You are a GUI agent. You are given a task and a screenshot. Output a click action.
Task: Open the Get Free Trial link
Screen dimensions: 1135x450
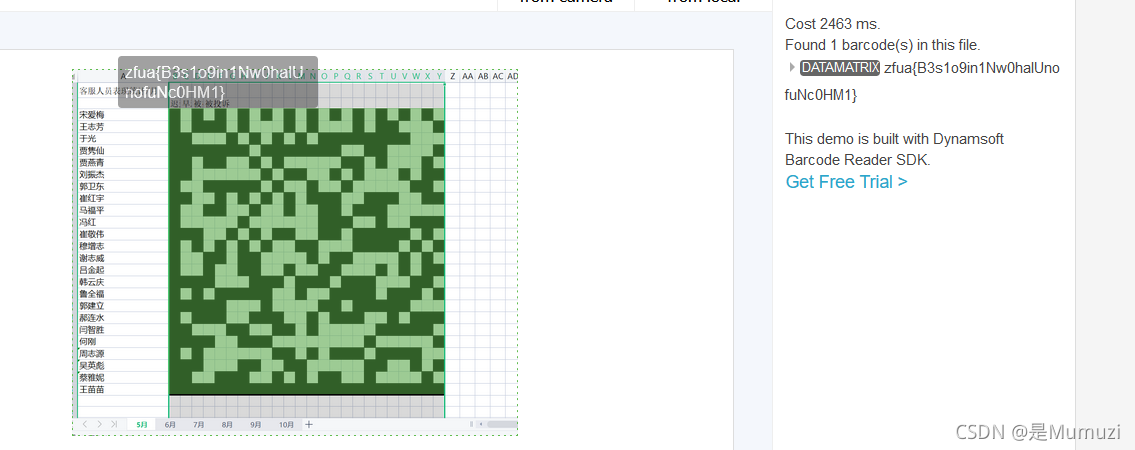pos(846,182)
